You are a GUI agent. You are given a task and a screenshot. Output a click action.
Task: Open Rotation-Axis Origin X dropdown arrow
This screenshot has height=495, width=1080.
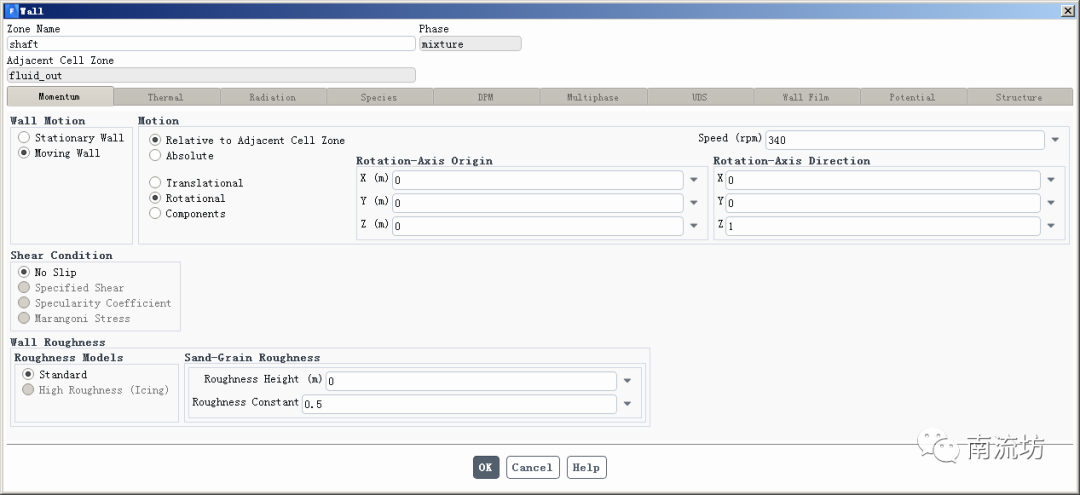pyautogui.click(x=694, y=180)
